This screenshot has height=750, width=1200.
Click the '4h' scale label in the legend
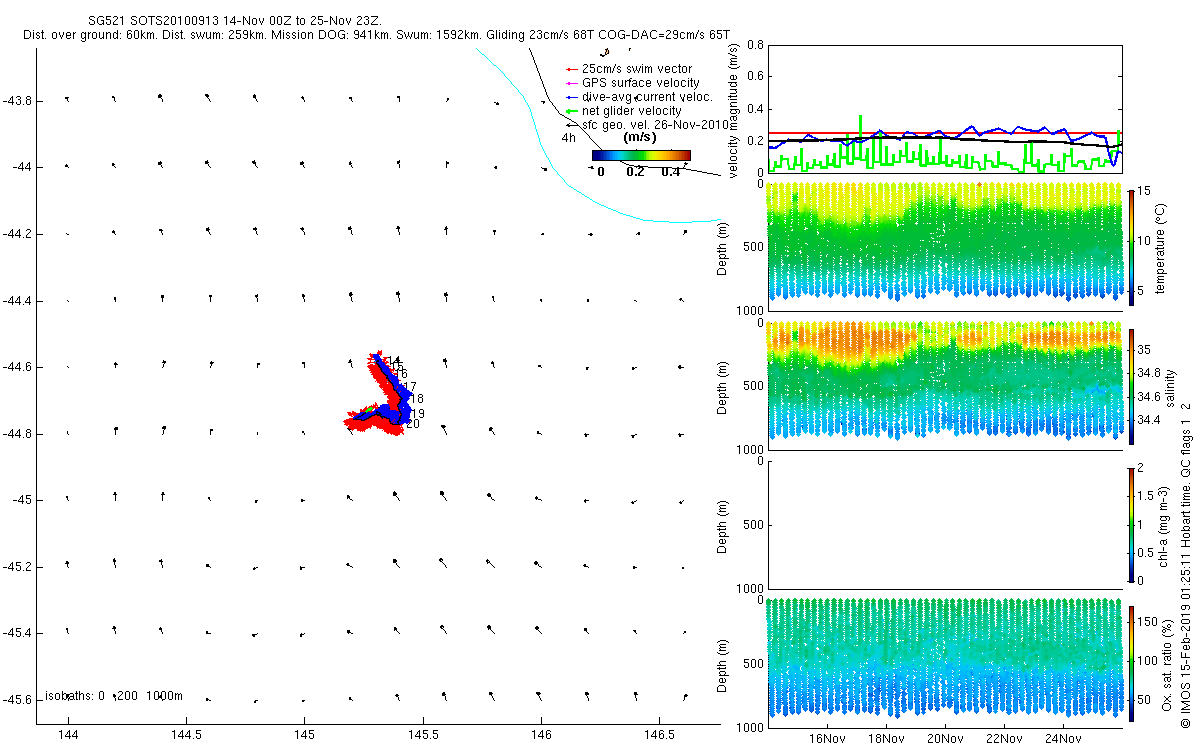pos(568,138)
